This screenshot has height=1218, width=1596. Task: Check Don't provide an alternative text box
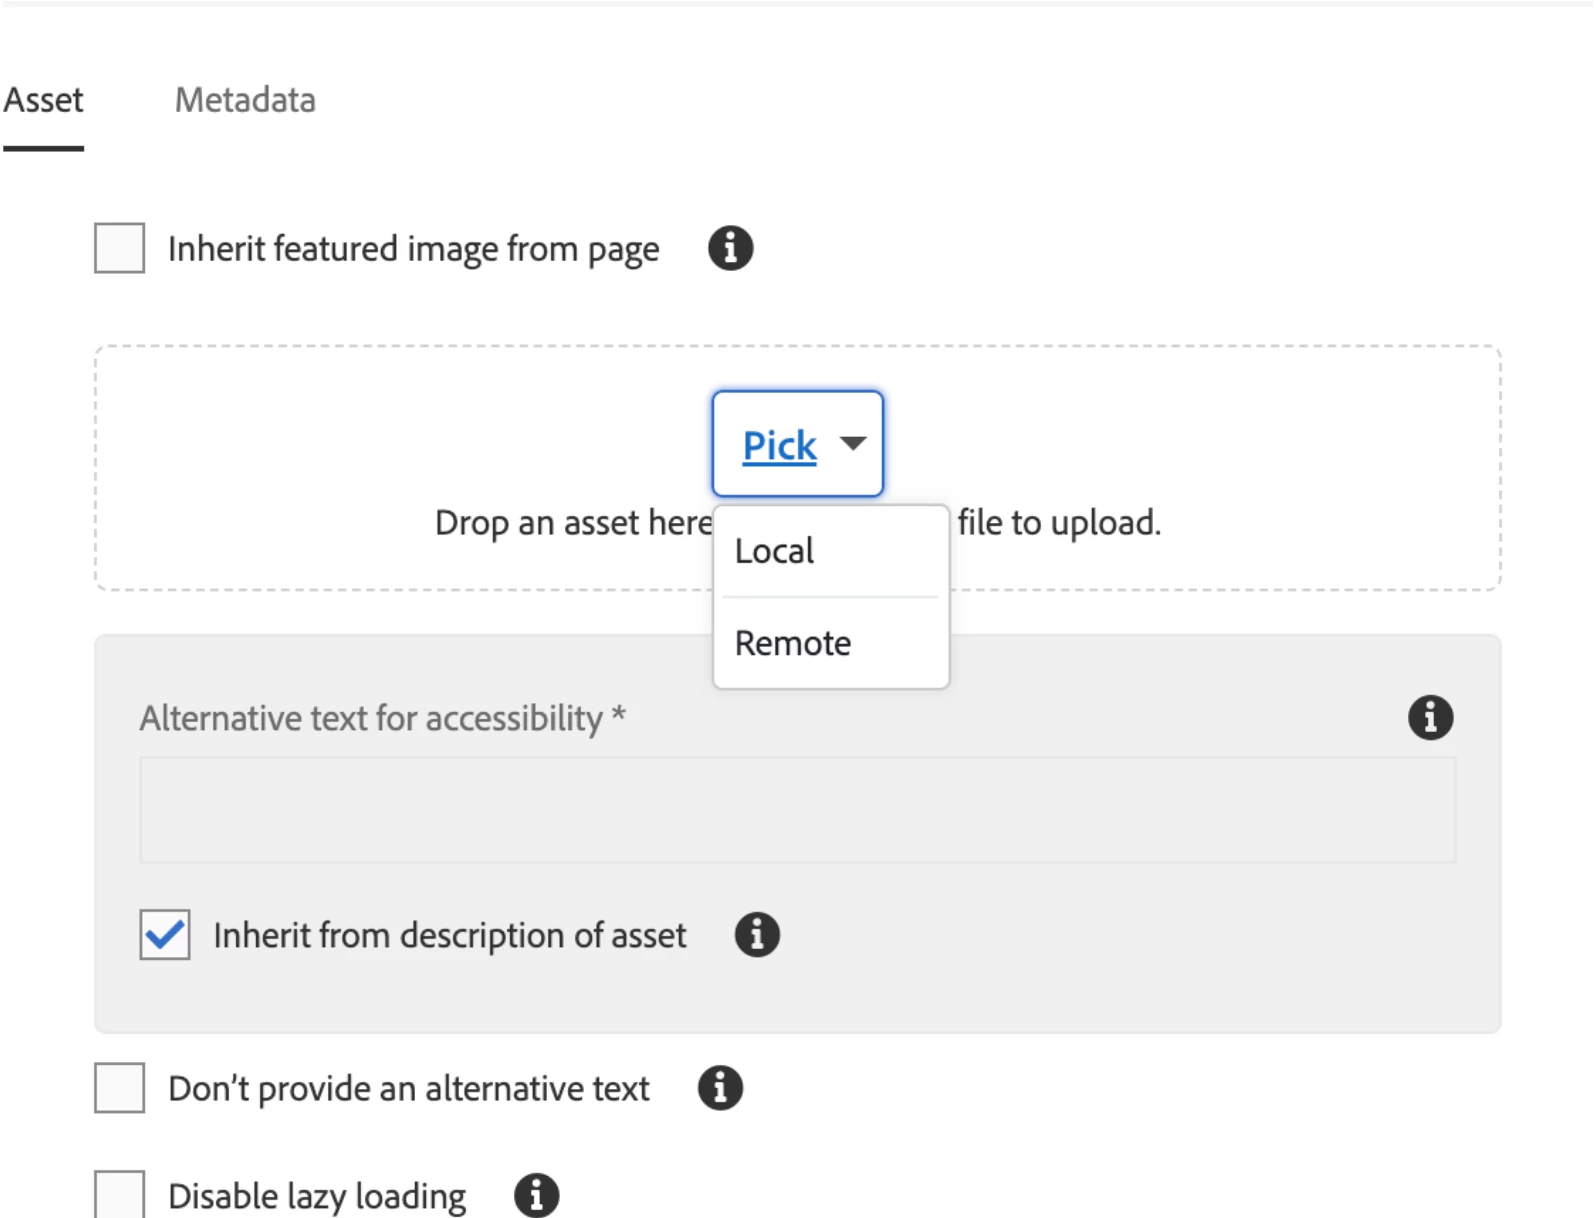pos(120,1088)
